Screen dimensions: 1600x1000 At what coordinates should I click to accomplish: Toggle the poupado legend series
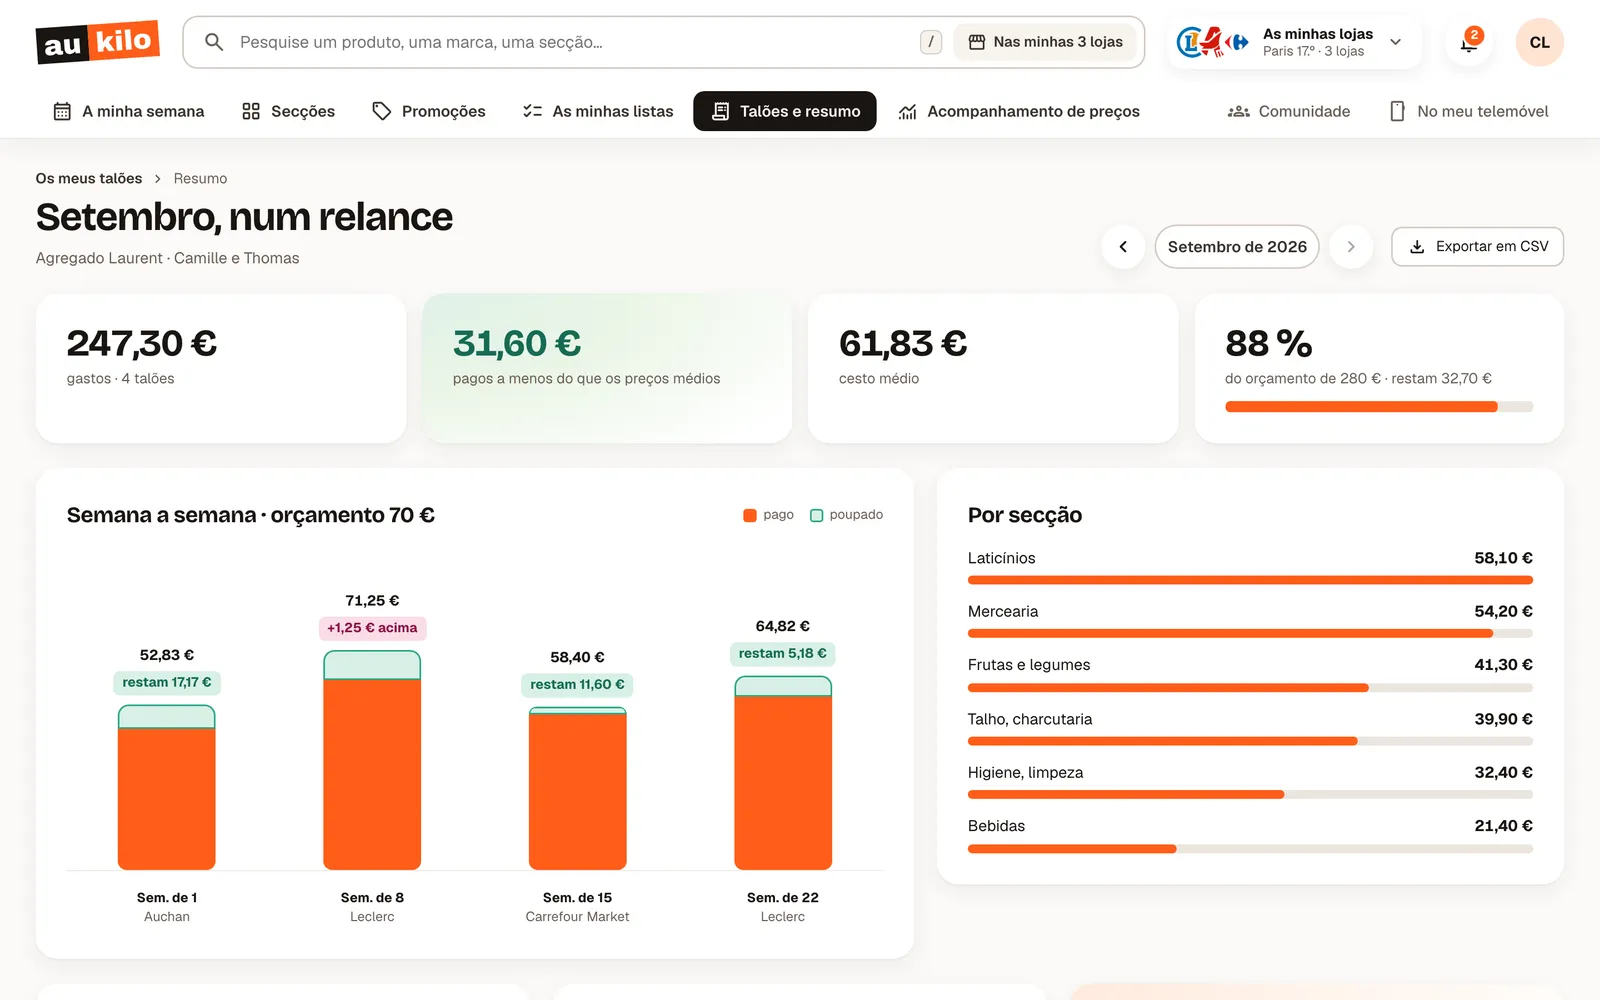846,515
